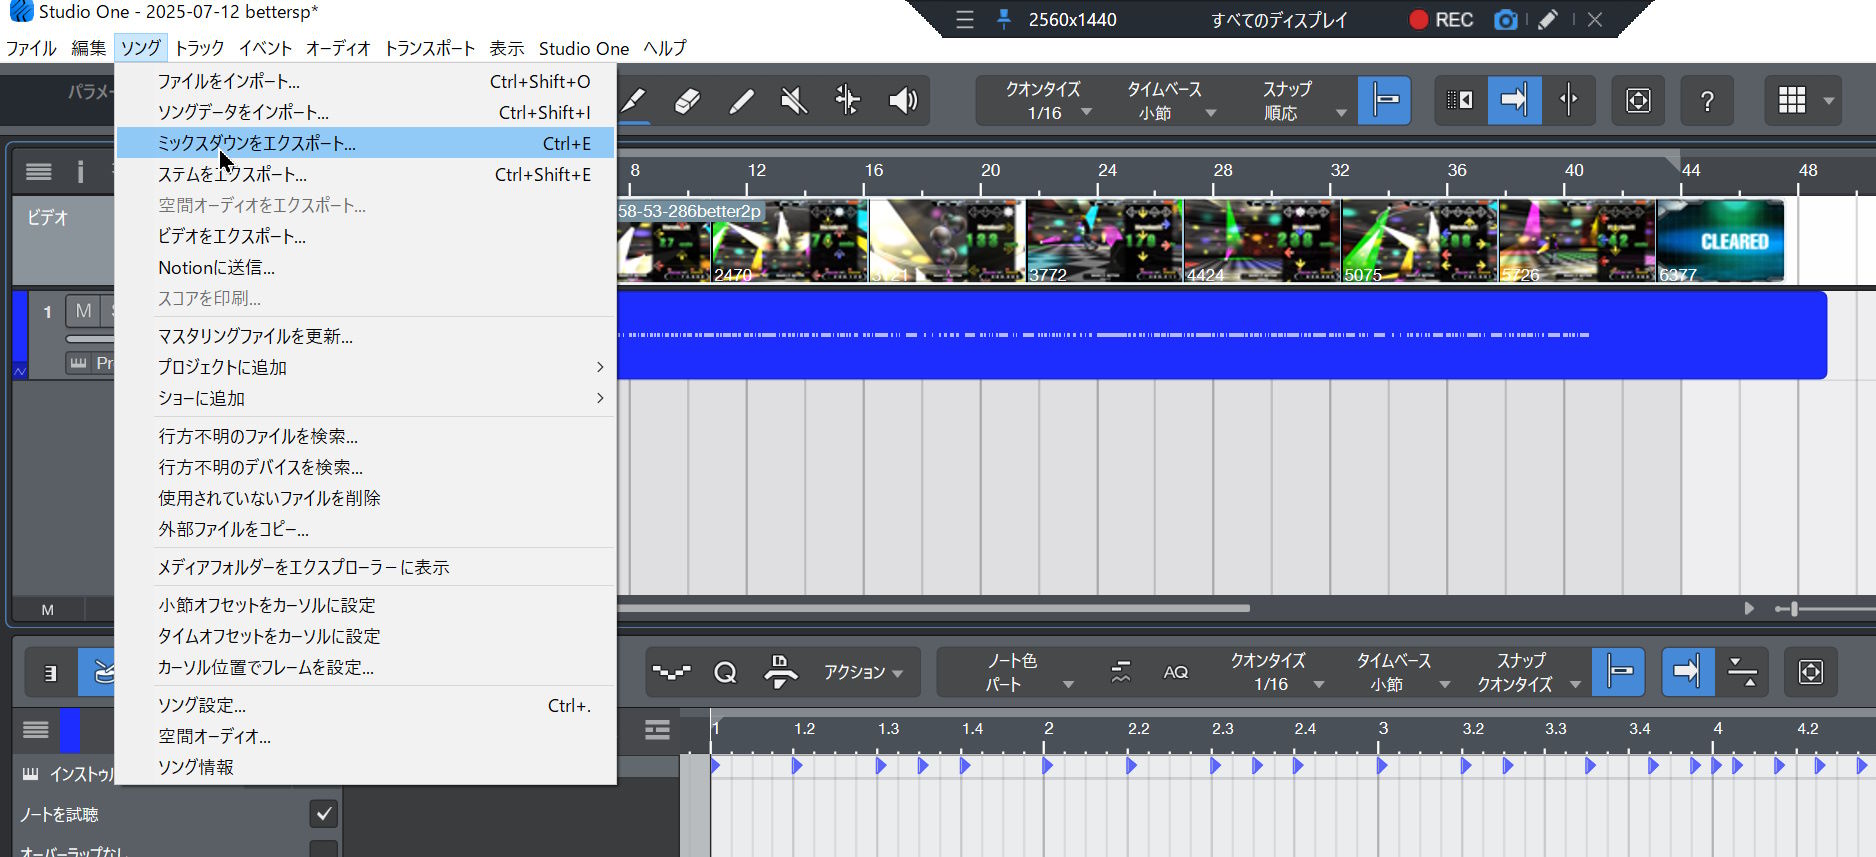Click the pencil annotate icon in recorder bar
The height and width of the screenshot is (857, 1876).
(1547, 20)
